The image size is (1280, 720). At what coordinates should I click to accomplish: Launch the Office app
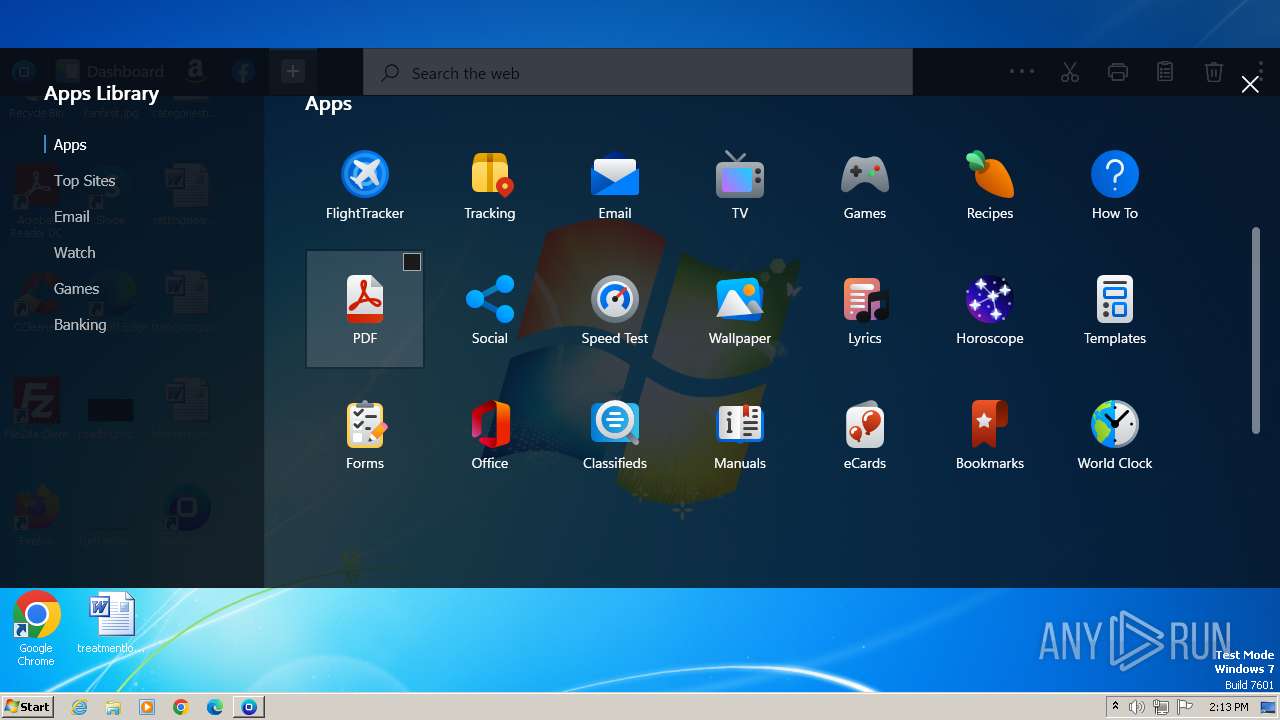490,435
